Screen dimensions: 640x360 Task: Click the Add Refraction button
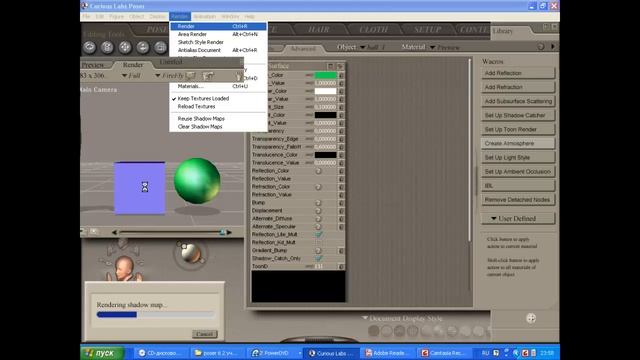[x=518, y=87]
